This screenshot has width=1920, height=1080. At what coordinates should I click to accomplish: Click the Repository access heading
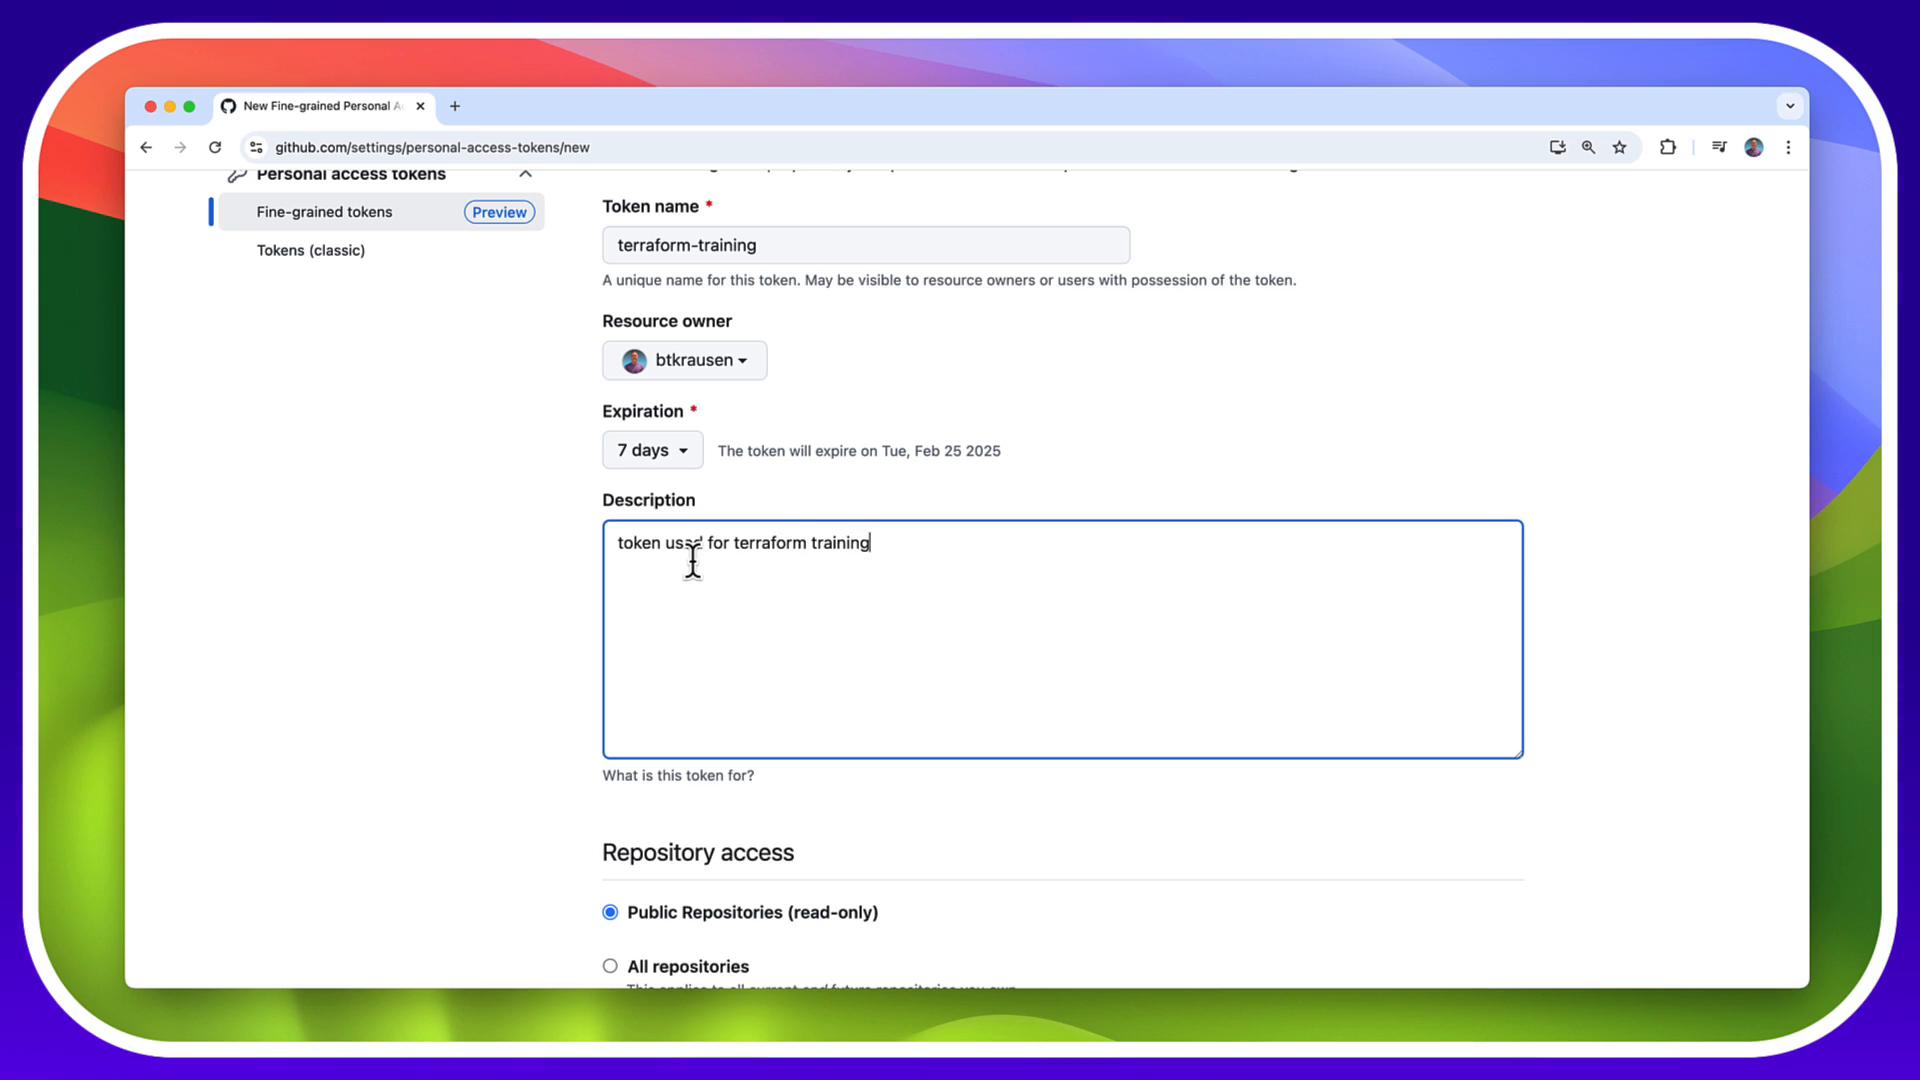tap(698, 852)
